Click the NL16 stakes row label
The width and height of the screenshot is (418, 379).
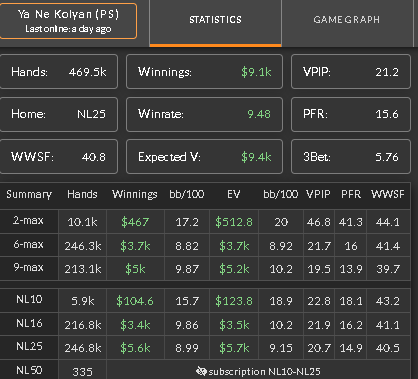29,323
